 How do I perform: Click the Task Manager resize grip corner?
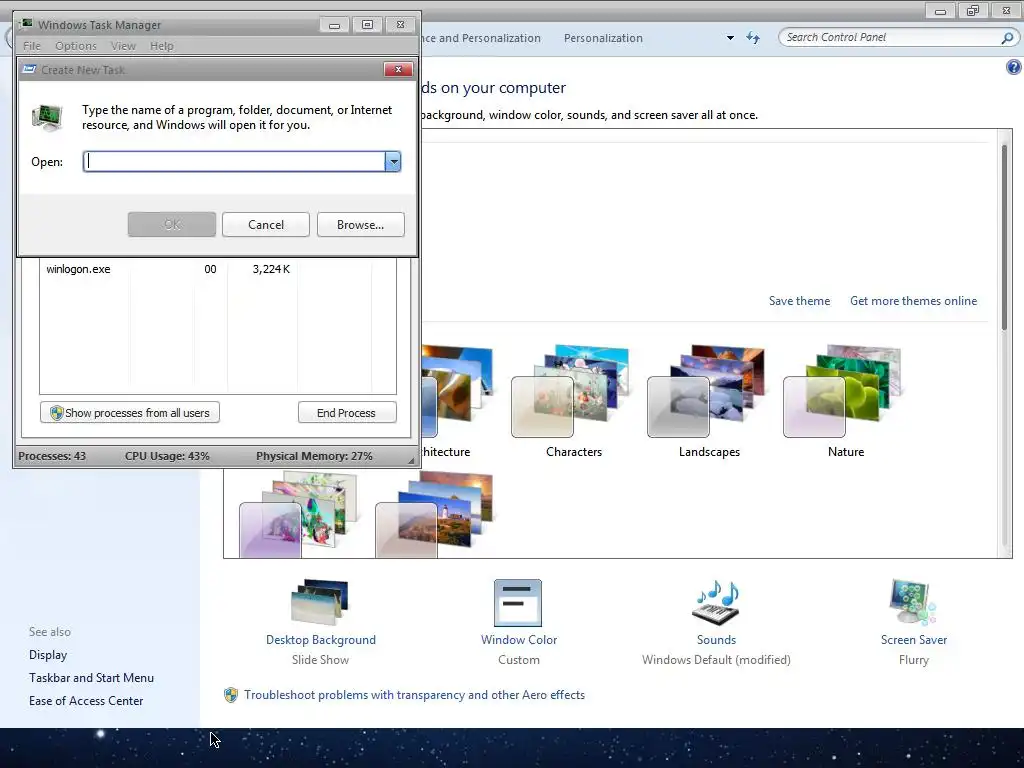click(x=411, y=460)
